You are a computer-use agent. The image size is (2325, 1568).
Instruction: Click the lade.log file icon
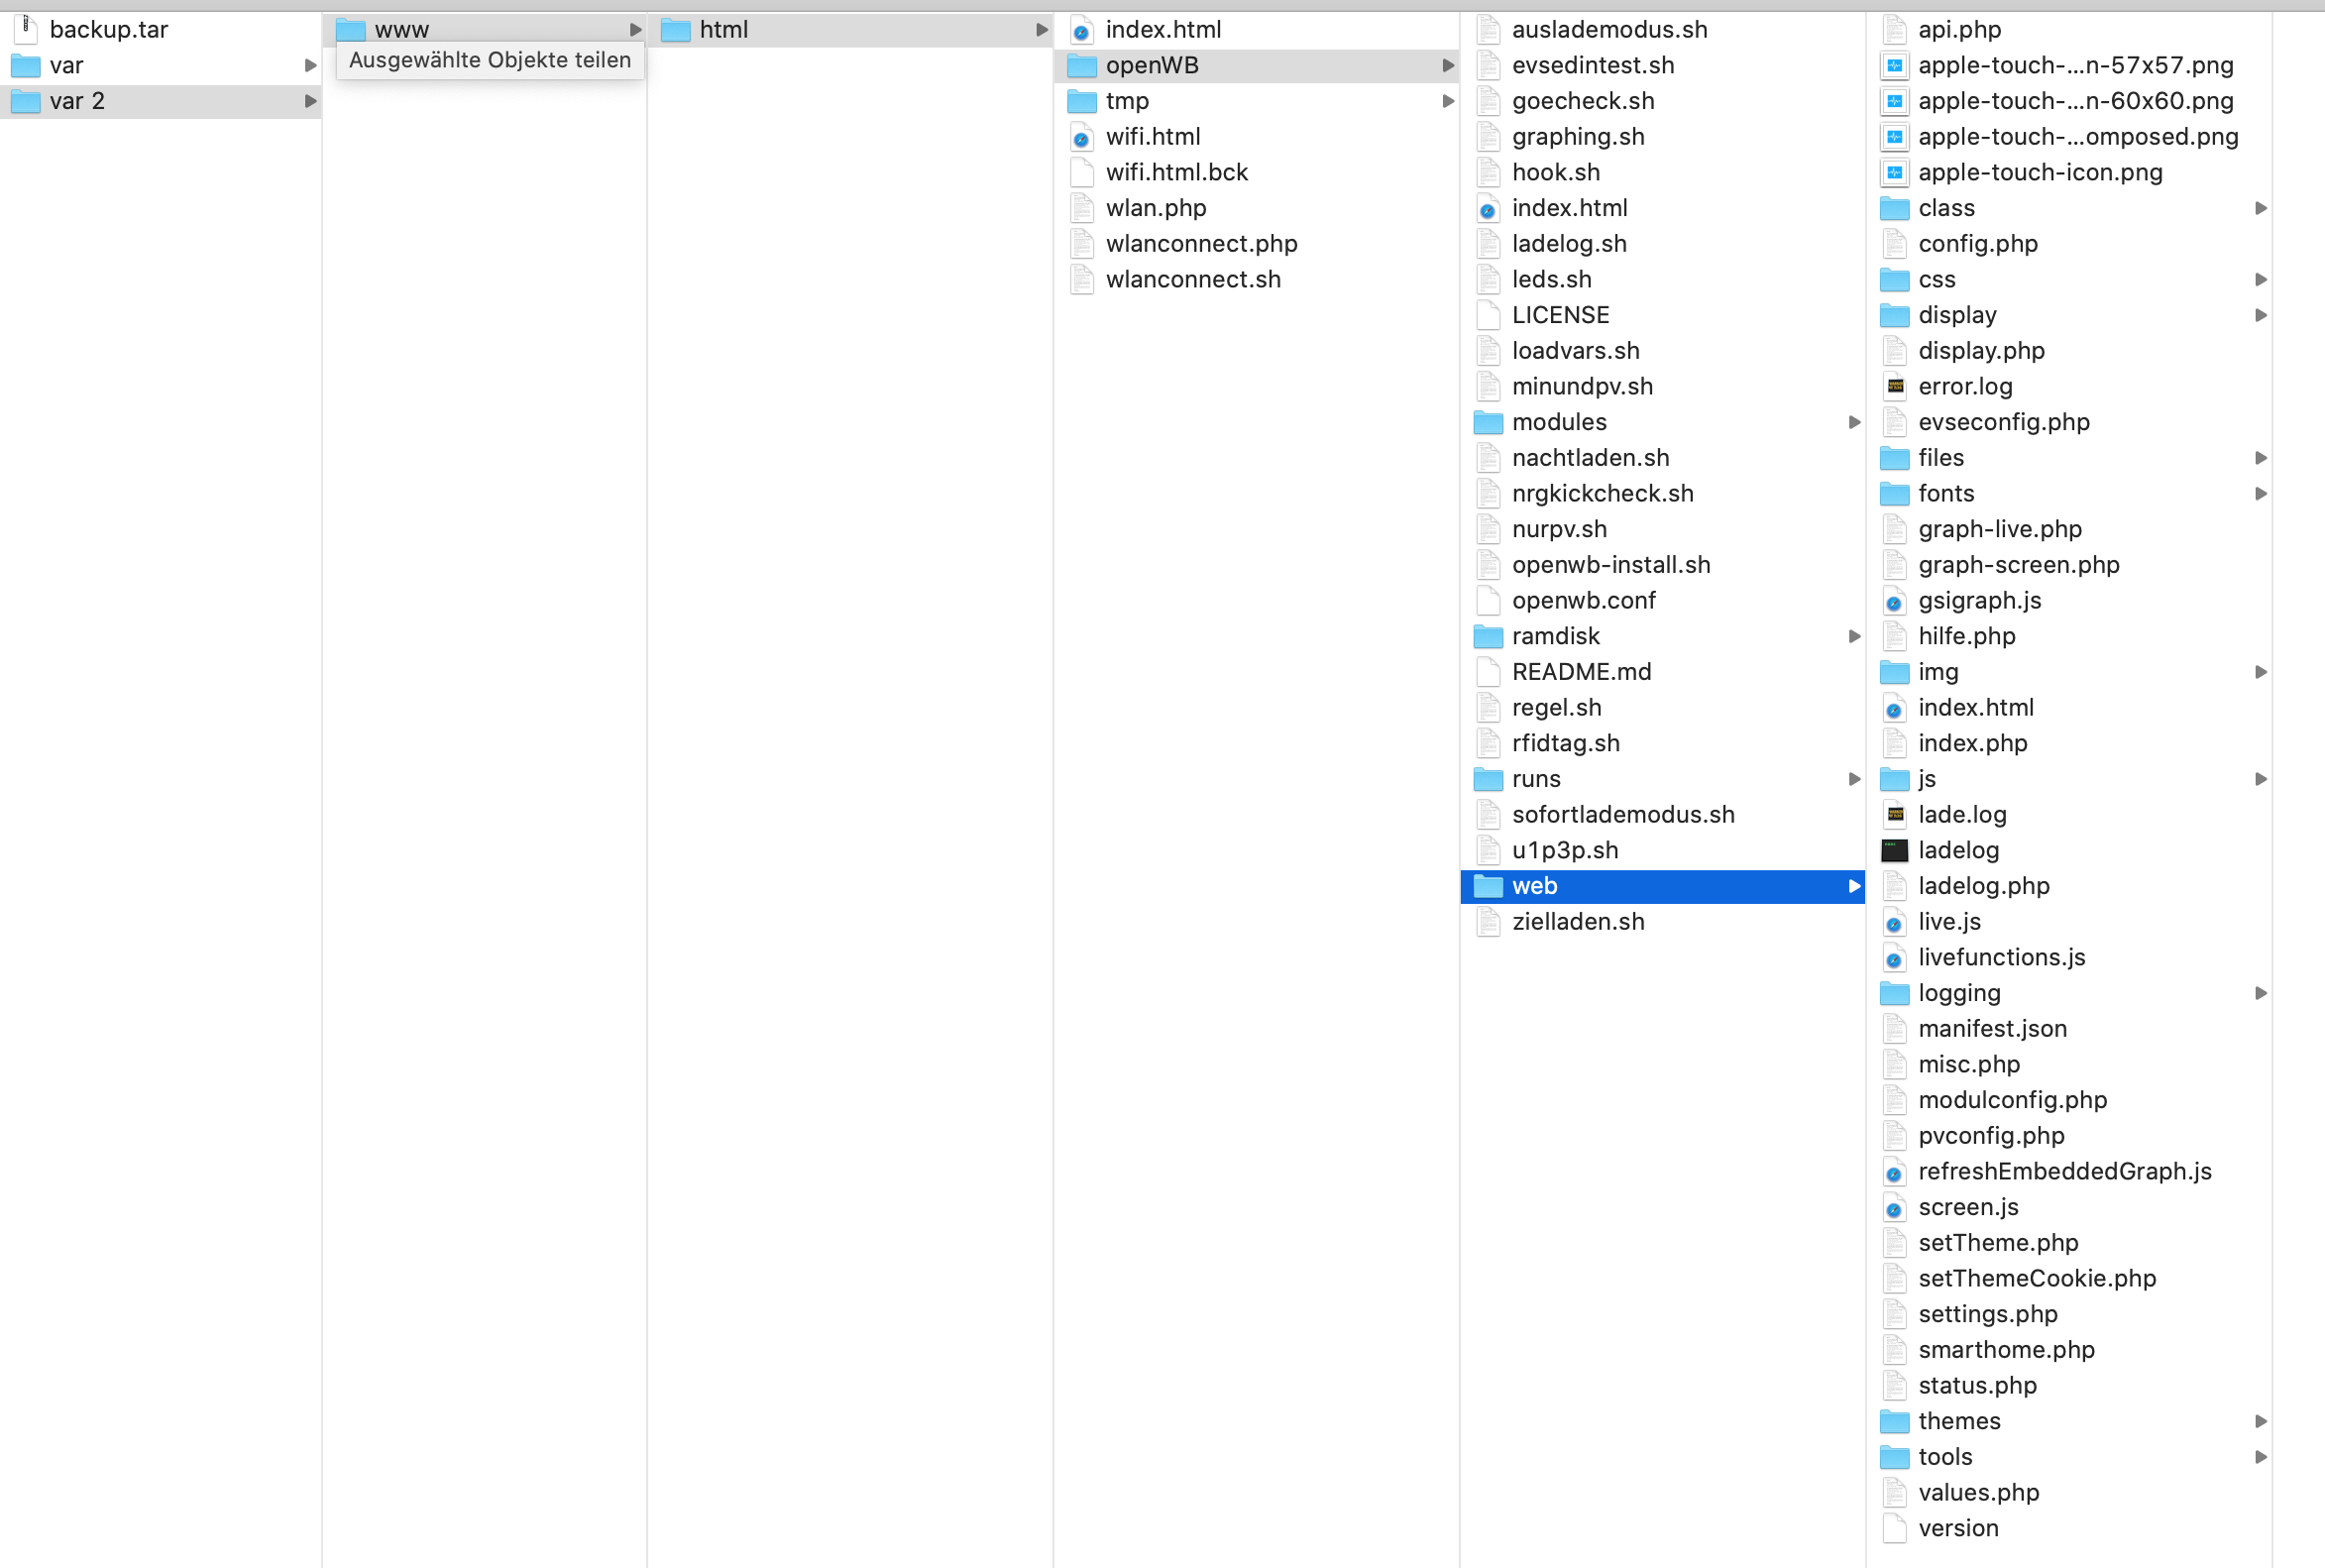coord(1894,815)
